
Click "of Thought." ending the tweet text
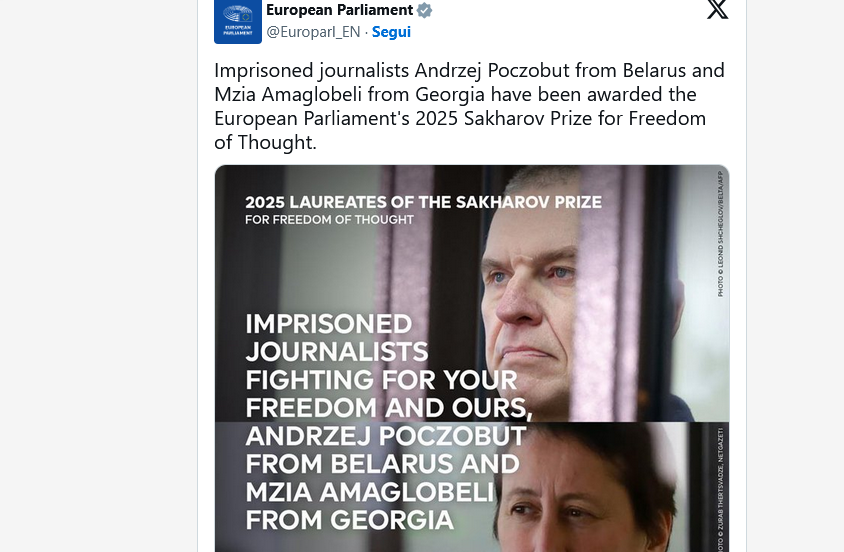pyautogui.click(x=265, y=143)
